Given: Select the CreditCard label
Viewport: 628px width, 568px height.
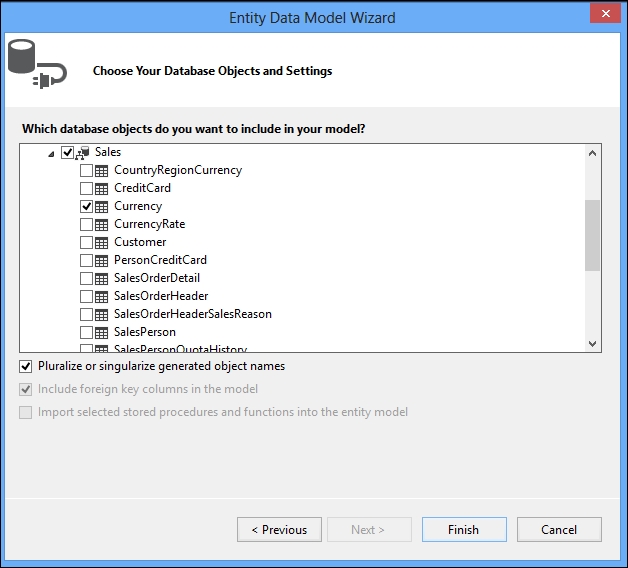Looking at the screenshot, I should point(142,188).
